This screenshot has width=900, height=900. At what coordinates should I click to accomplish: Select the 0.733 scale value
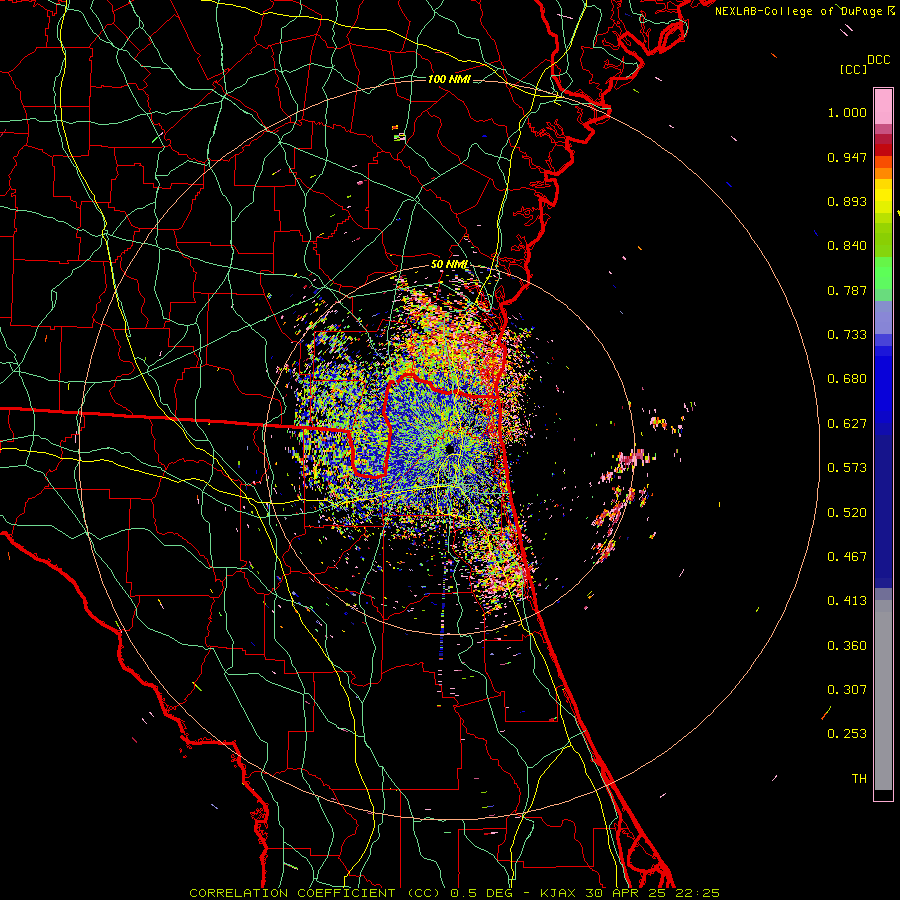tap(847, 335)
